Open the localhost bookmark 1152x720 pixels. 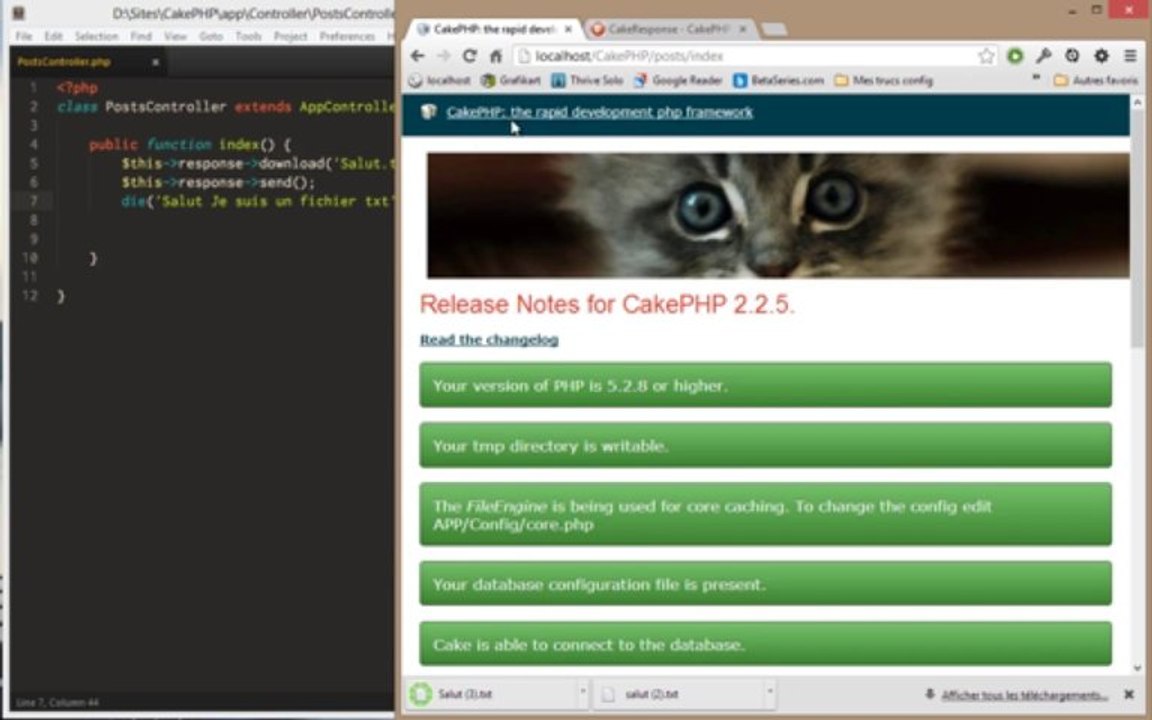point(439,80)
